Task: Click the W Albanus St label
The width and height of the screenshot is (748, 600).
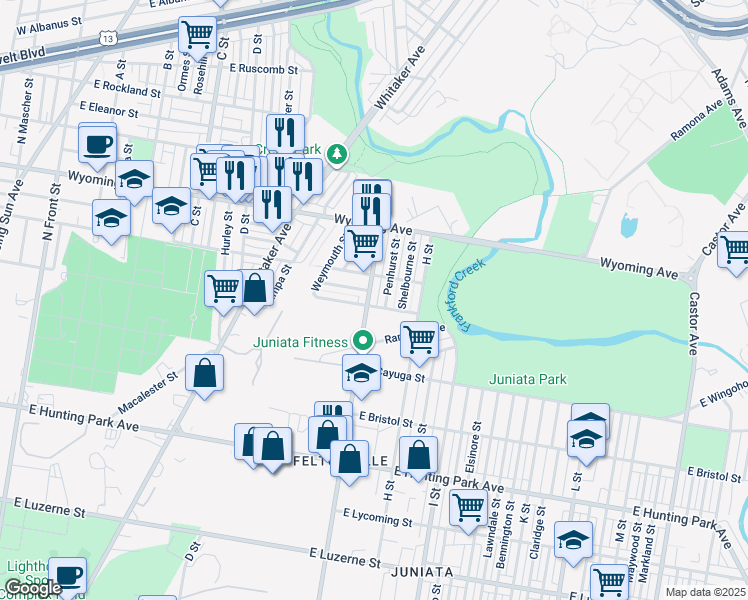Action: pos(49,26)
